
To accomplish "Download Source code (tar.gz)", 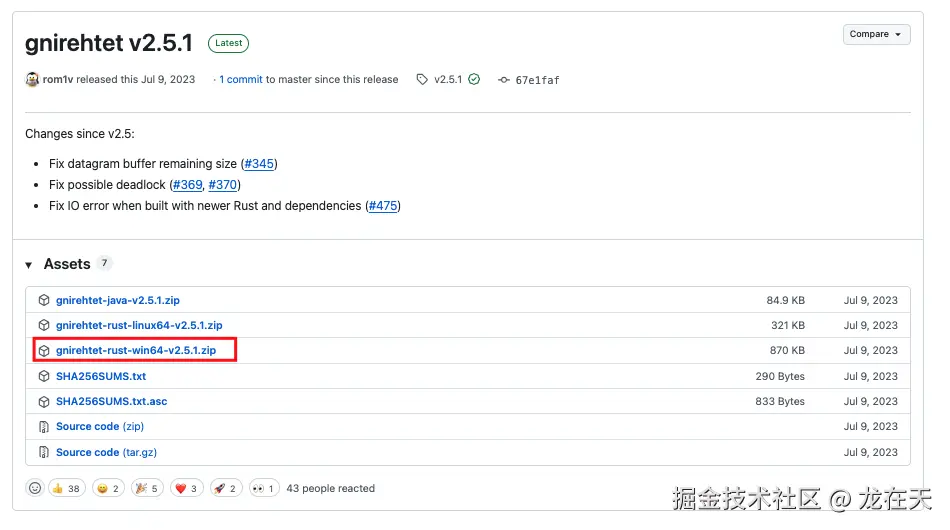I will (x=107, y=452).
